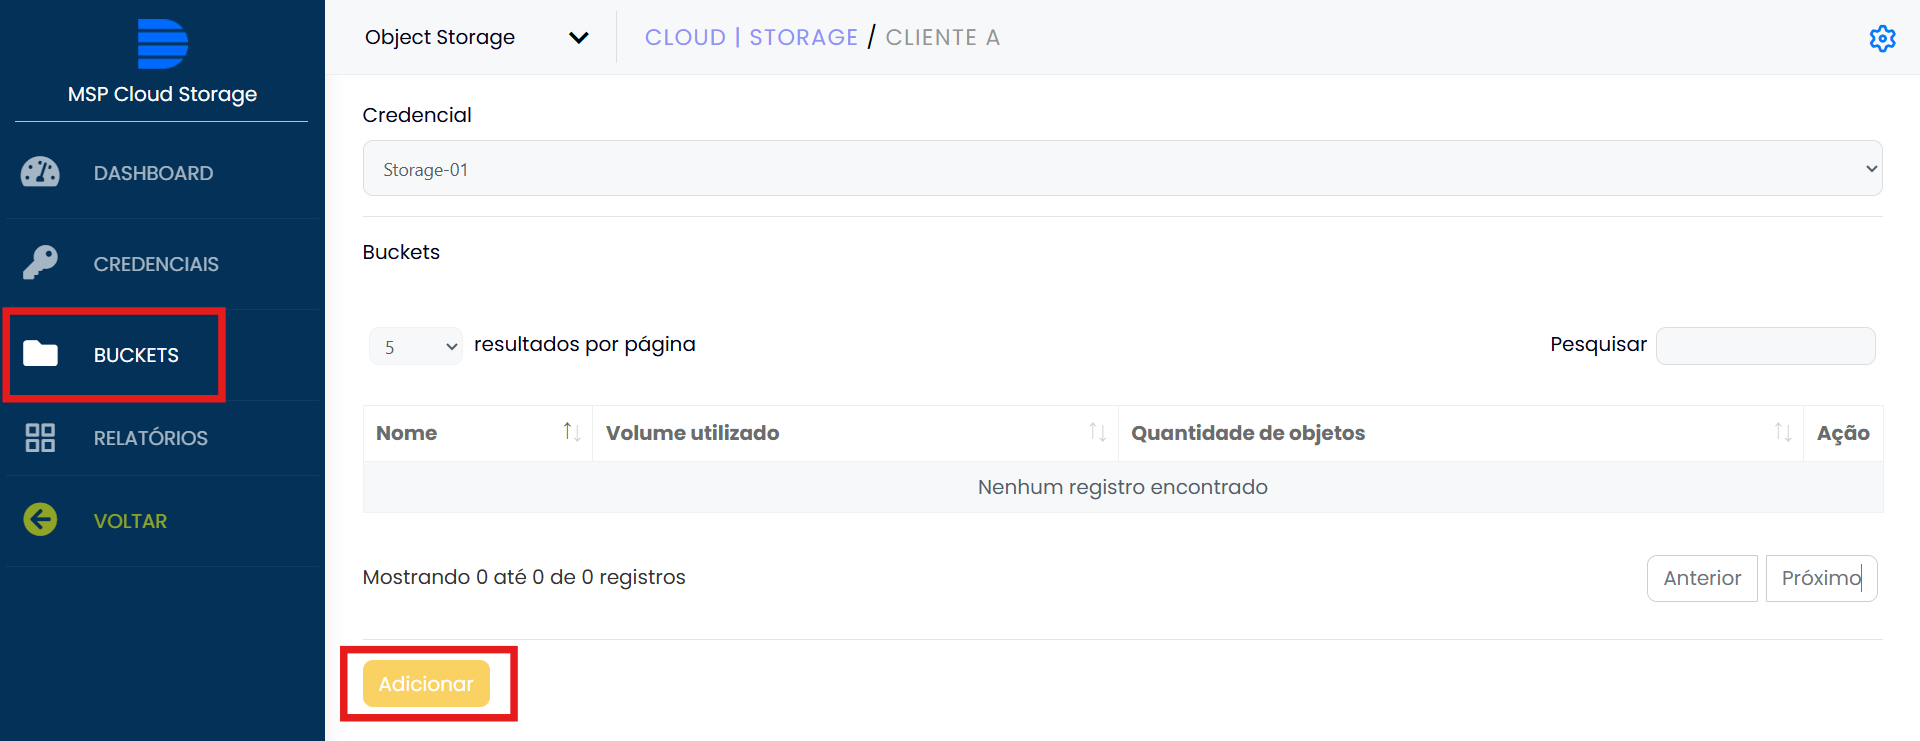1920x741 pixels.
Task: Change the results per page dropdown
Action: pyautogui.click(x=416, y=346)
